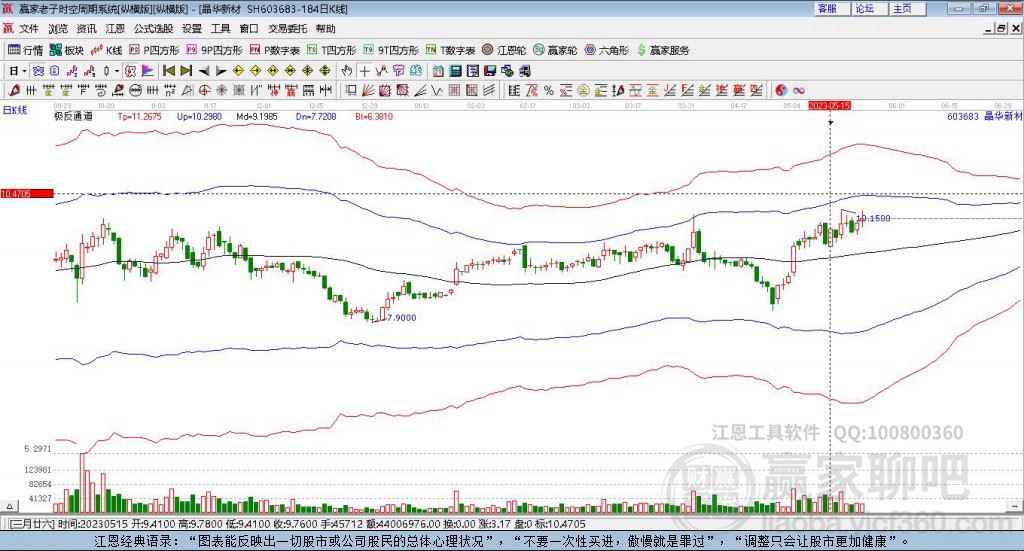
Task: Open the 设置 menu
Action: pyautogui.click(x=192, y=29)
